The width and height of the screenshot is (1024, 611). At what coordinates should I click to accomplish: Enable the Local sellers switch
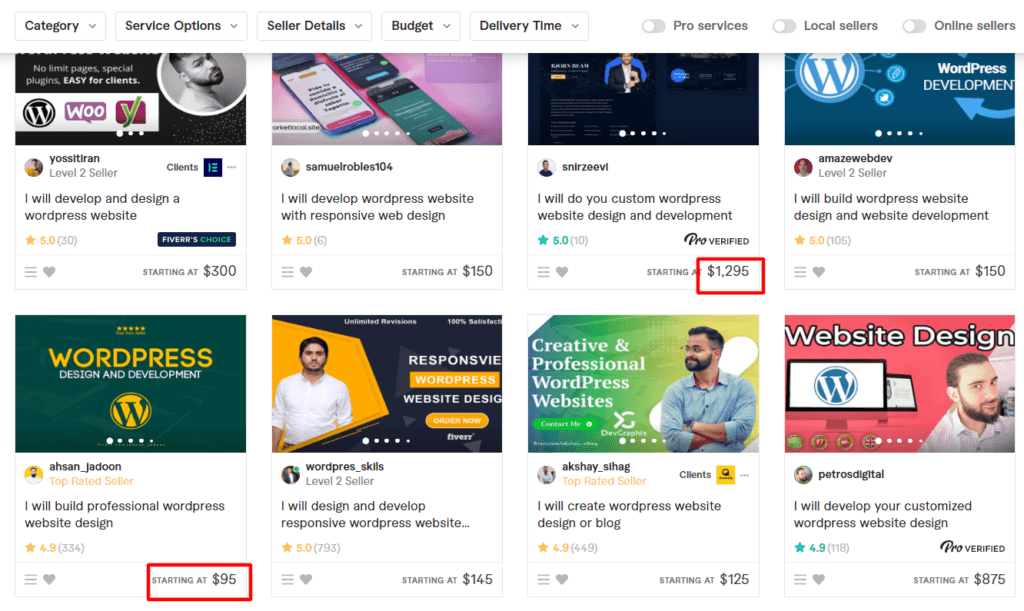[784, 26]
